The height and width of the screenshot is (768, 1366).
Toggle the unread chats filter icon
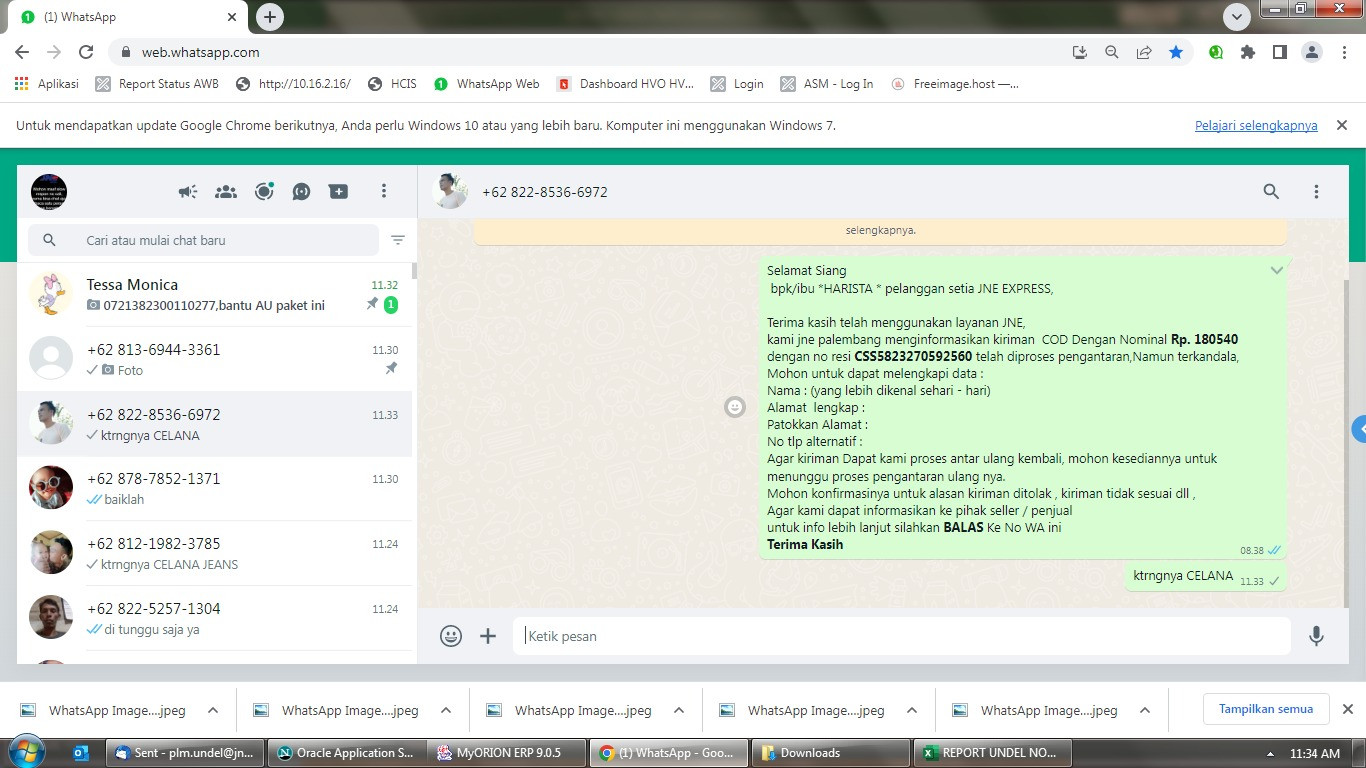(x=398, y=240)
